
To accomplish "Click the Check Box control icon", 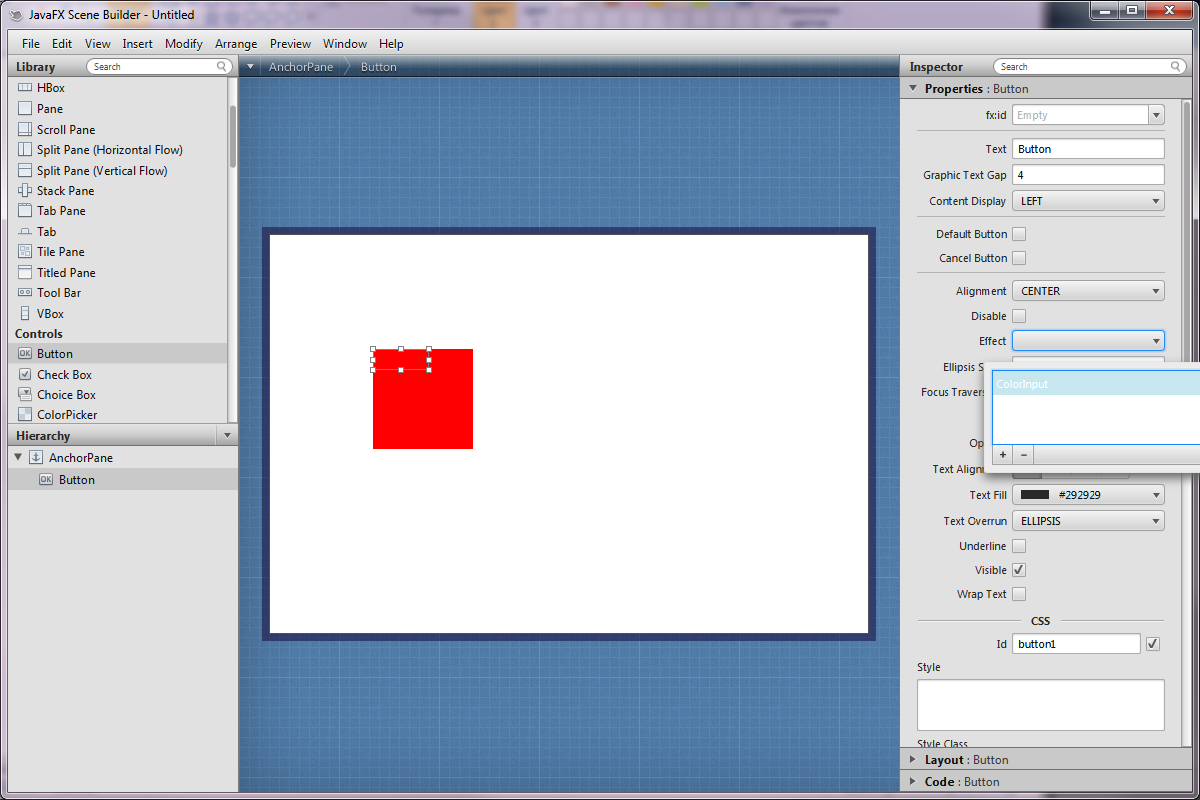I will pos(25,374).
